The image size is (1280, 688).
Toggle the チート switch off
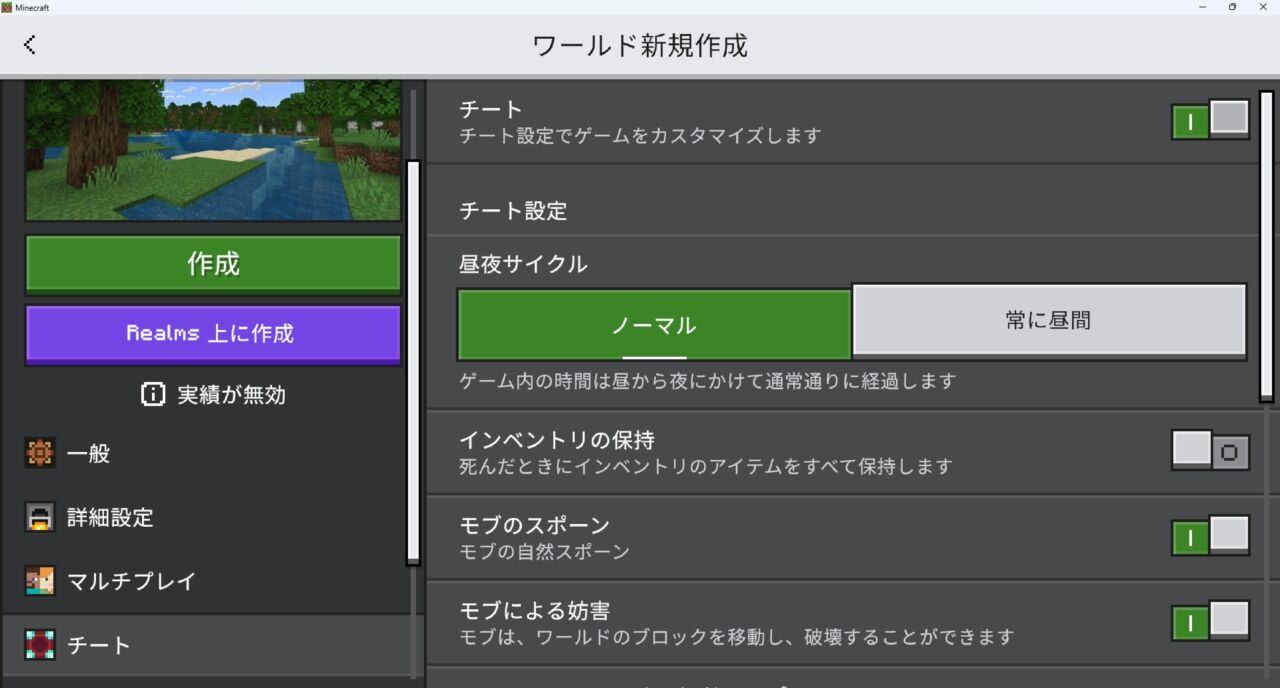pyautogui.click(x=1211, y=120)
